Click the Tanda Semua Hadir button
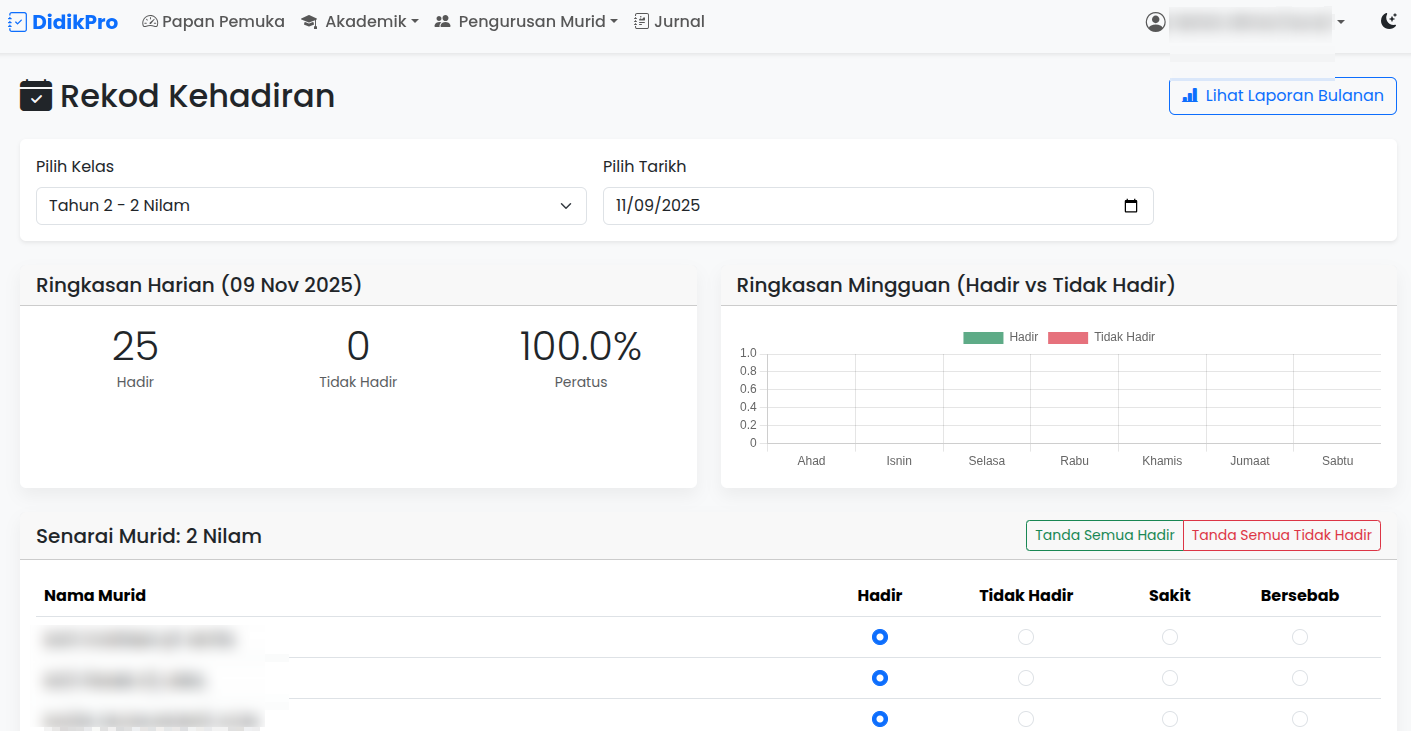Viewport: 1411px width, 731px height. coord(1104,535)
